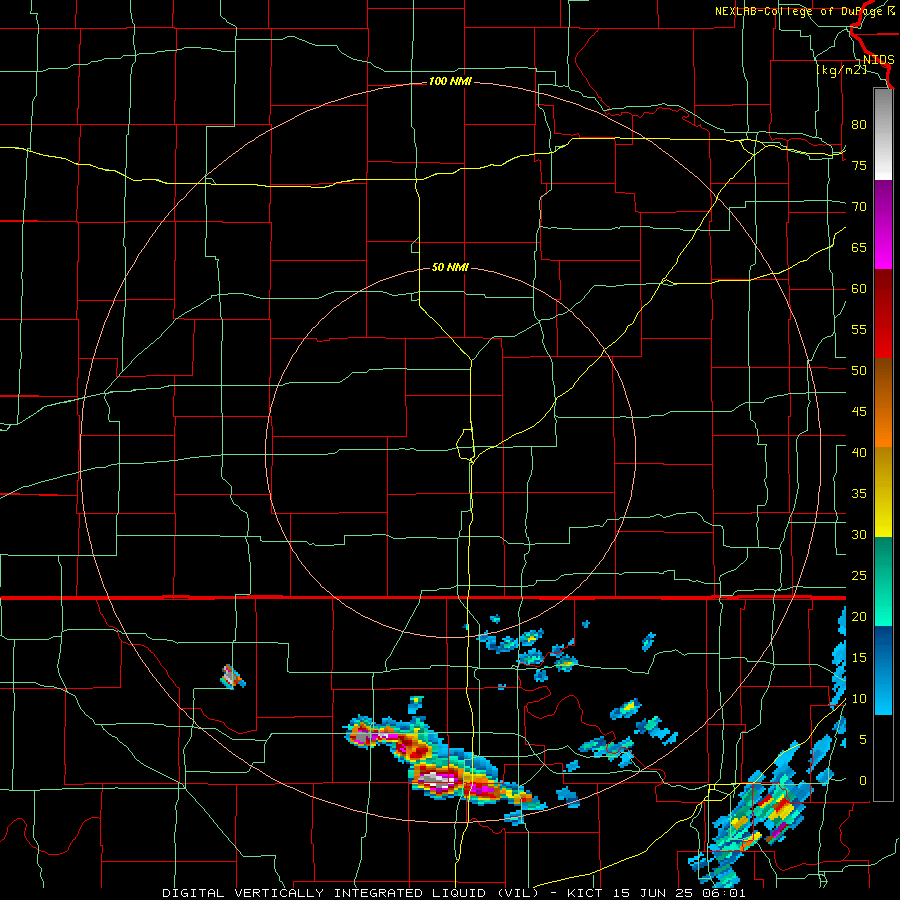Click the 0 value on the scale
This screenshot has height=900, width=900.
coord(863,781)
